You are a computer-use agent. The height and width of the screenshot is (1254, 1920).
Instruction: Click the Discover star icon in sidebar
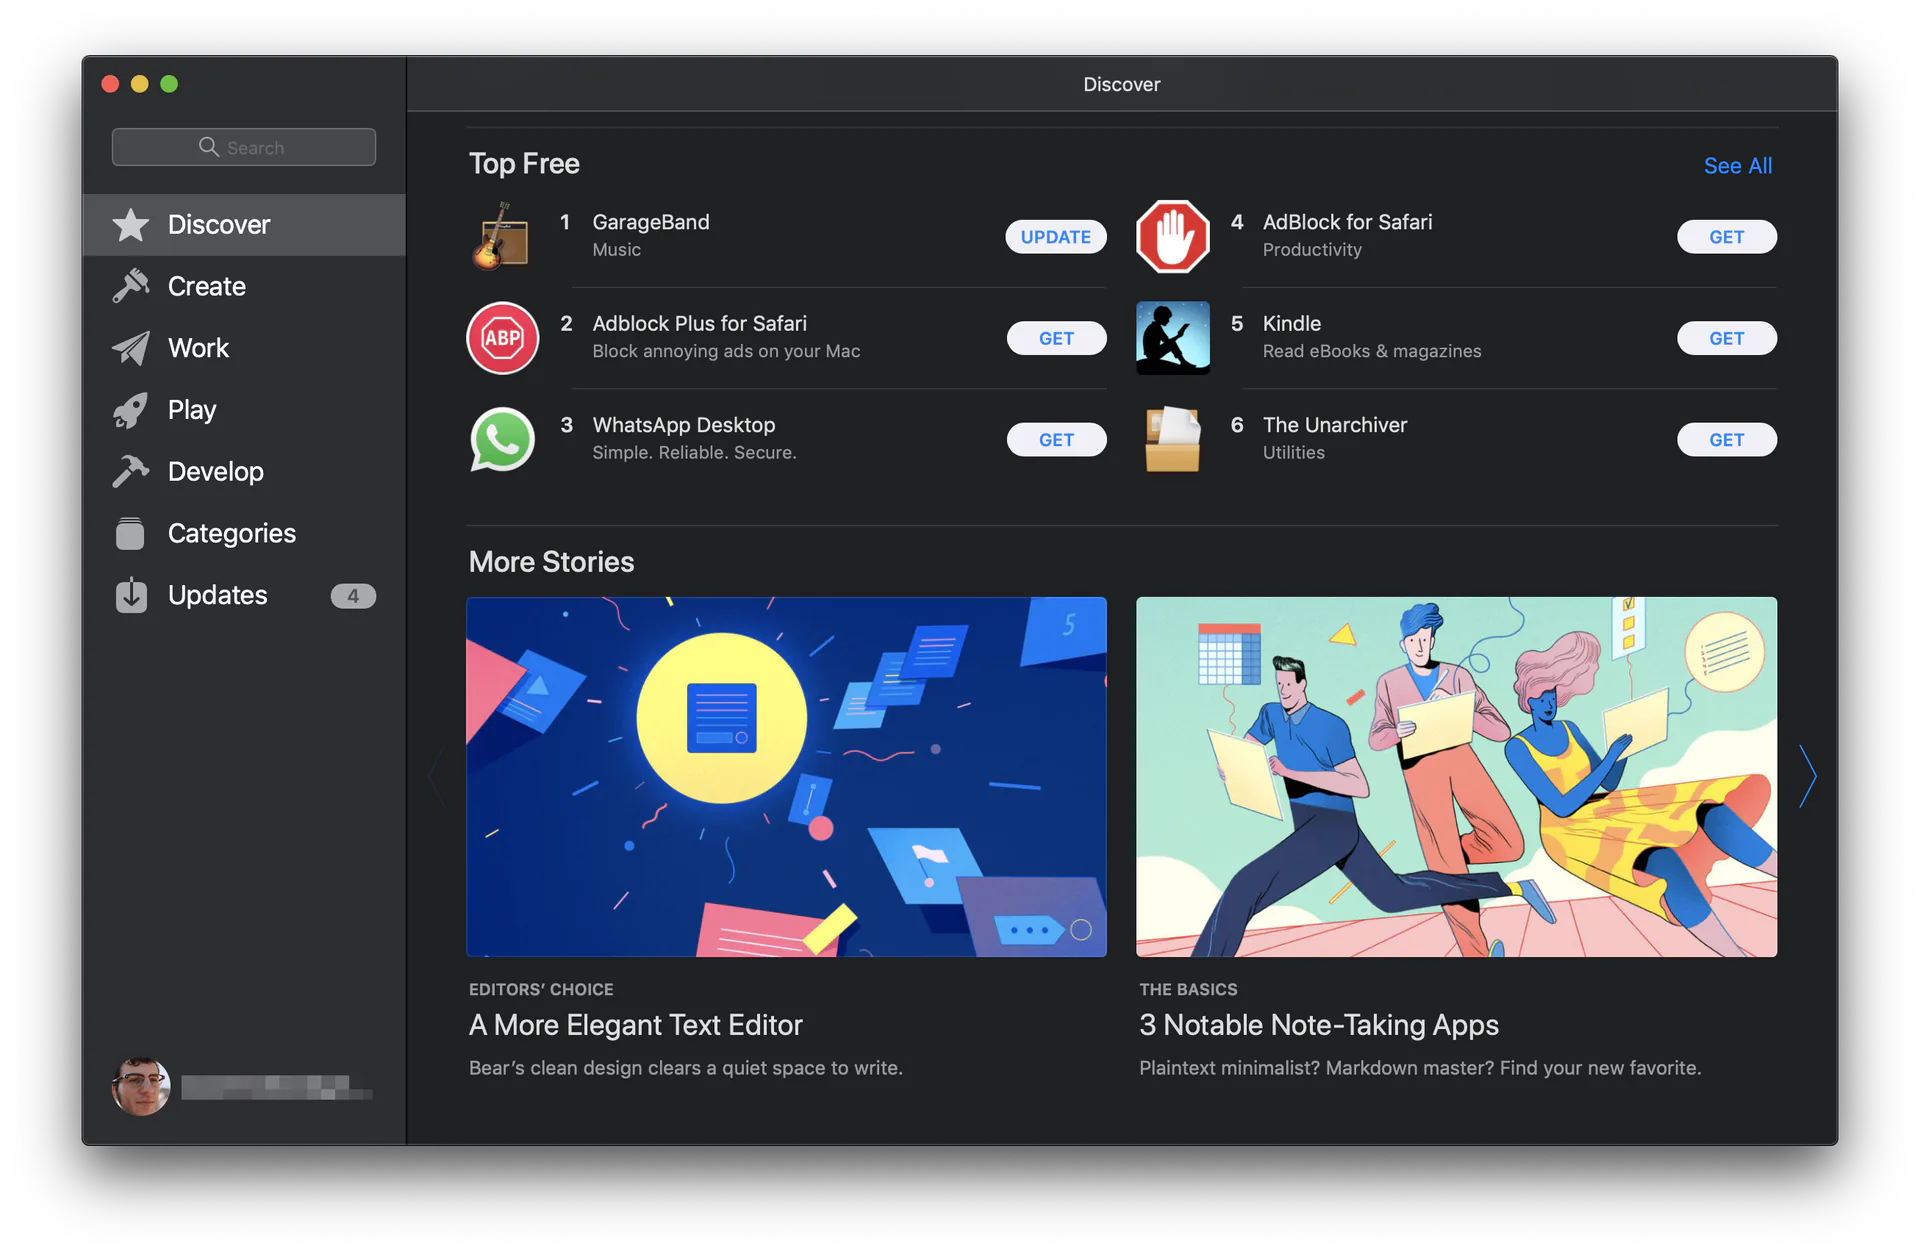point(131,225)
